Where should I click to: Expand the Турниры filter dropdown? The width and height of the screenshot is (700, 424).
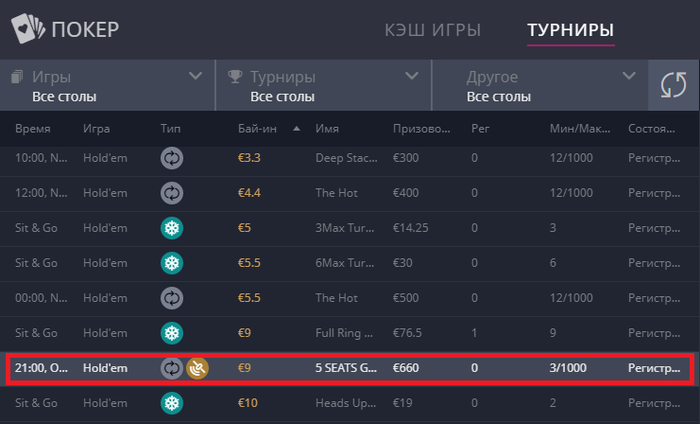point(323,85)
